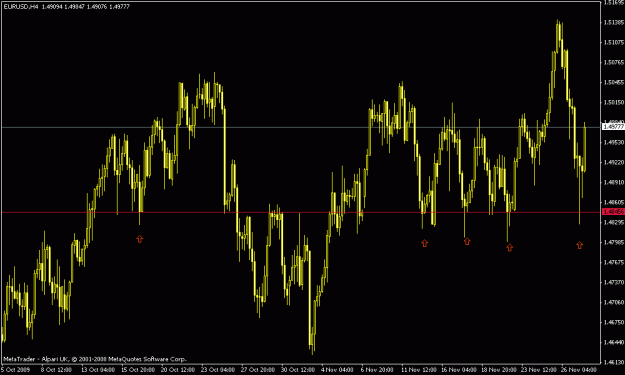Click the 1.50150 price axis label
The width and height of the screenshot is (625, 375).
coord(614,102)
